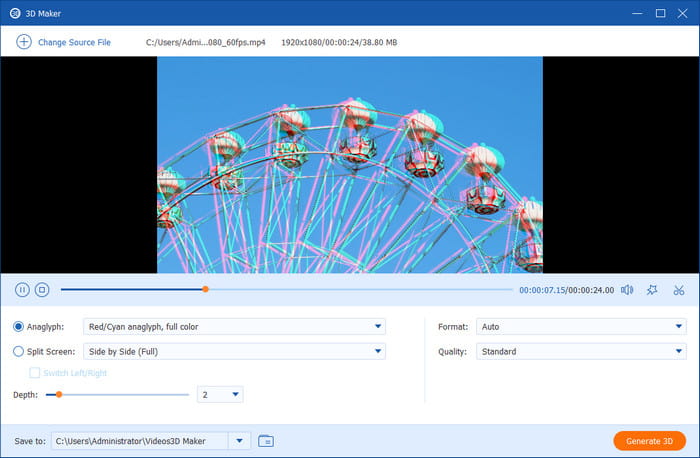Expand the Format Auto dropdown
700x458 pixels.
[x=678, y=326]
